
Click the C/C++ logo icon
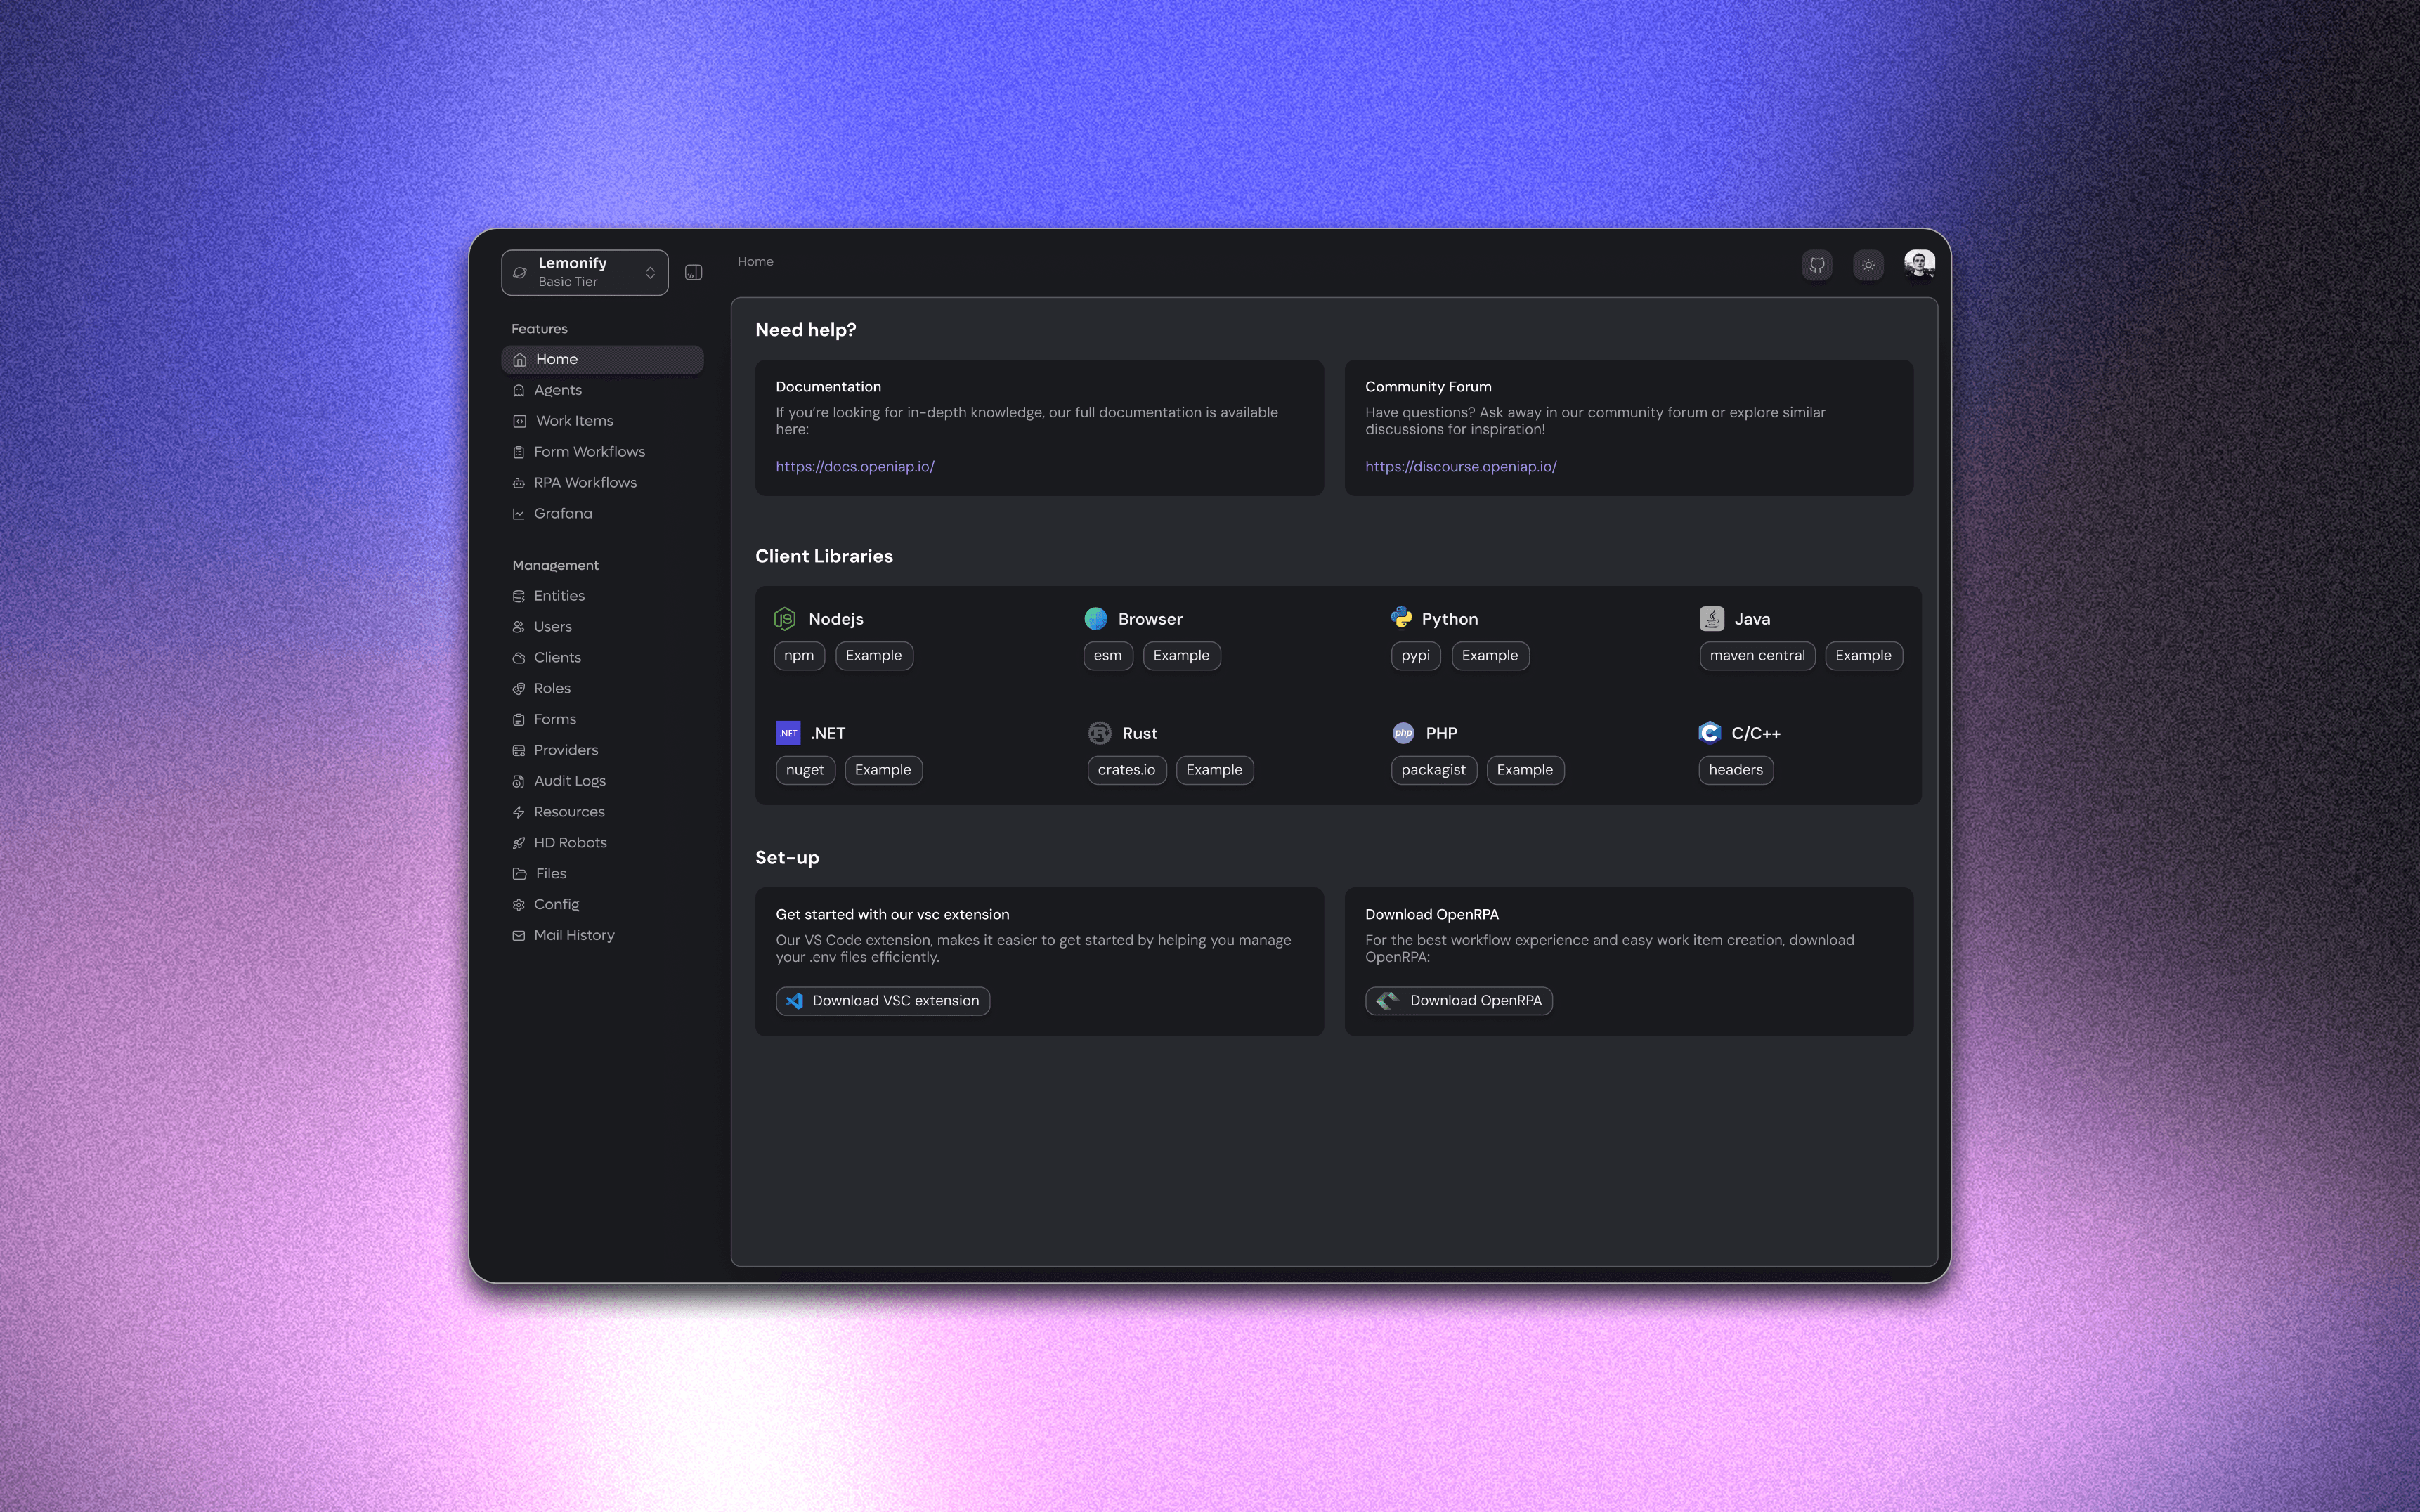(1709, 733)
